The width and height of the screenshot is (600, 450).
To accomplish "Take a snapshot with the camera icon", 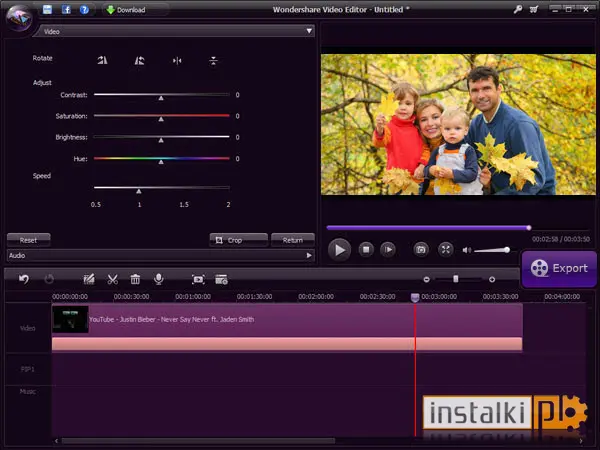I will coord(421,250).
